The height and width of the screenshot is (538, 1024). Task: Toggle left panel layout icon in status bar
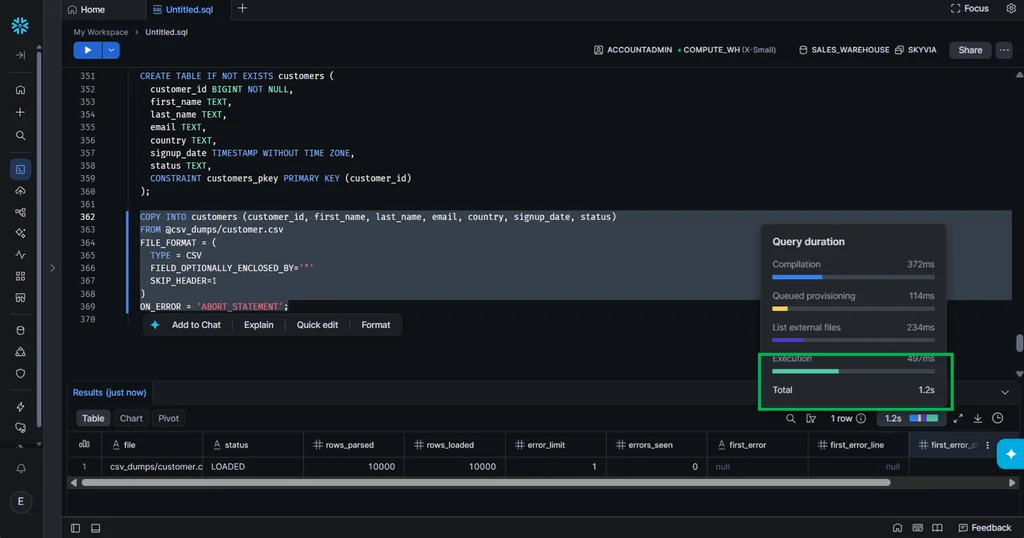click(75, 528)
